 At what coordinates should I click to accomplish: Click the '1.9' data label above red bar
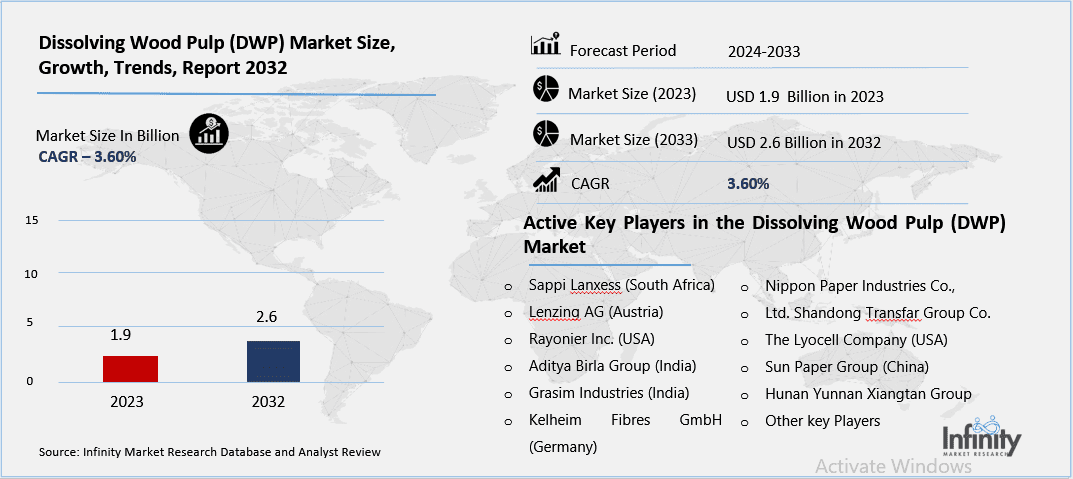click(x=120, y=335)
